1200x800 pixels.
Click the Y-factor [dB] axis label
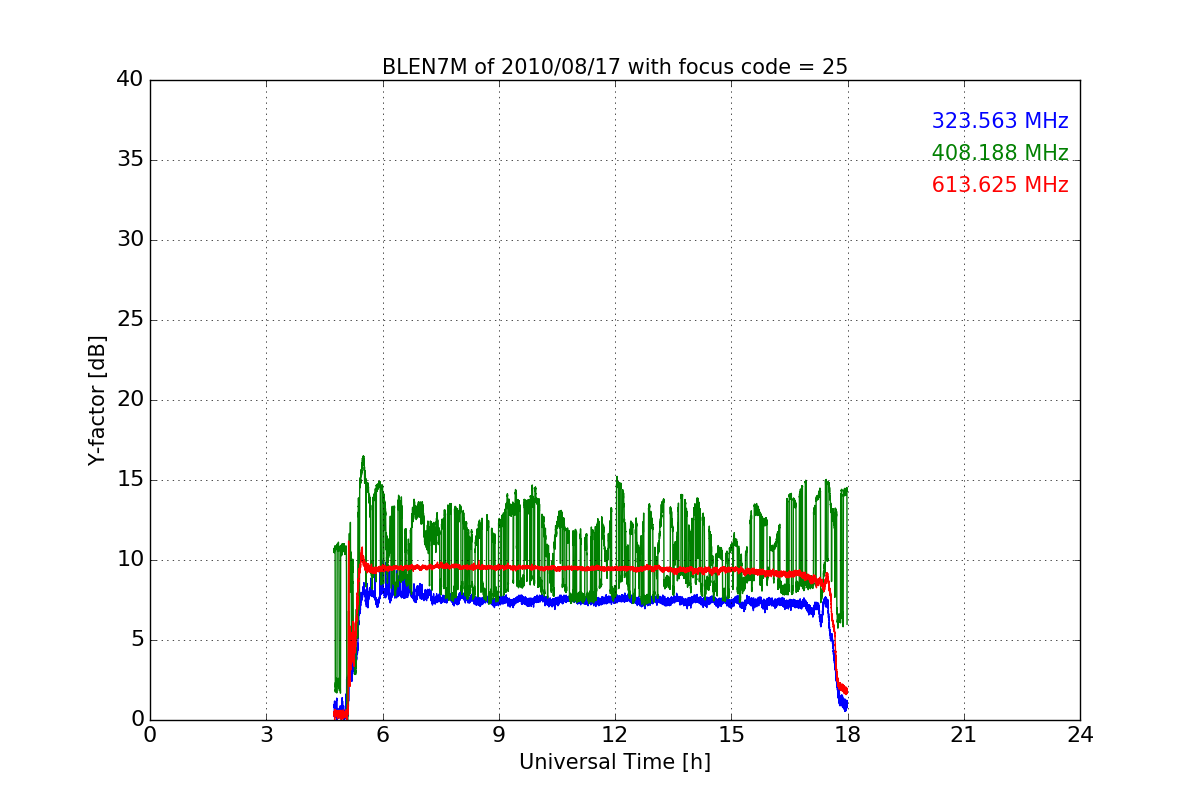(x=97, y=400)
